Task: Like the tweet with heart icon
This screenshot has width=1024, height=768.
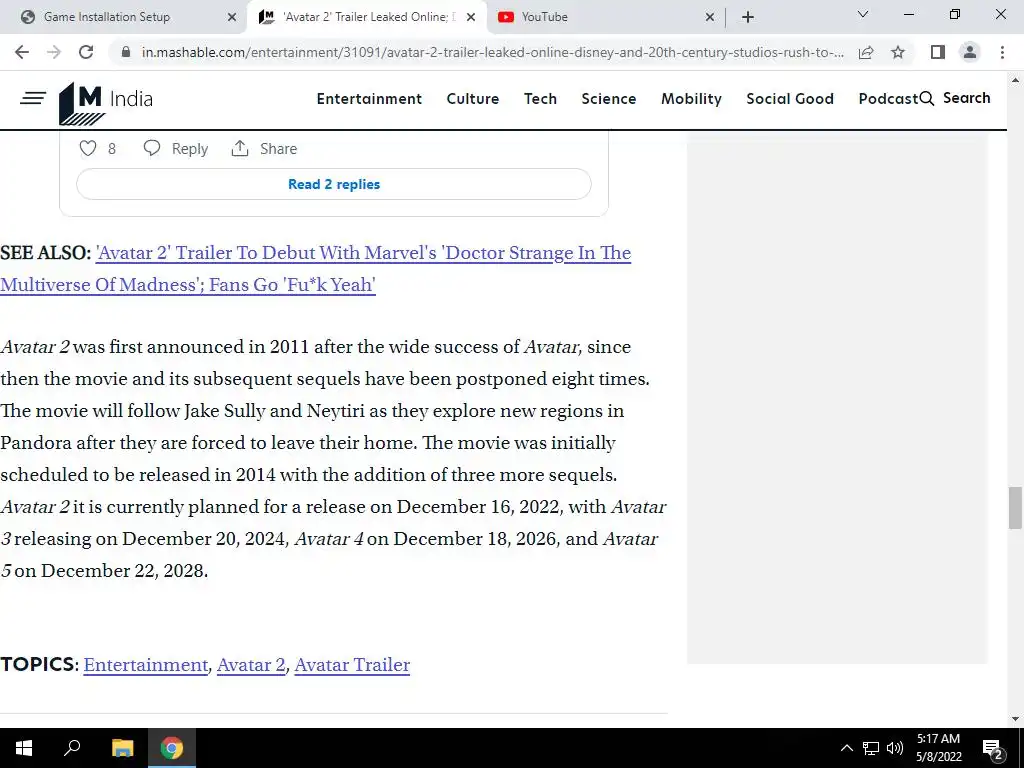Action: [88, 148]
